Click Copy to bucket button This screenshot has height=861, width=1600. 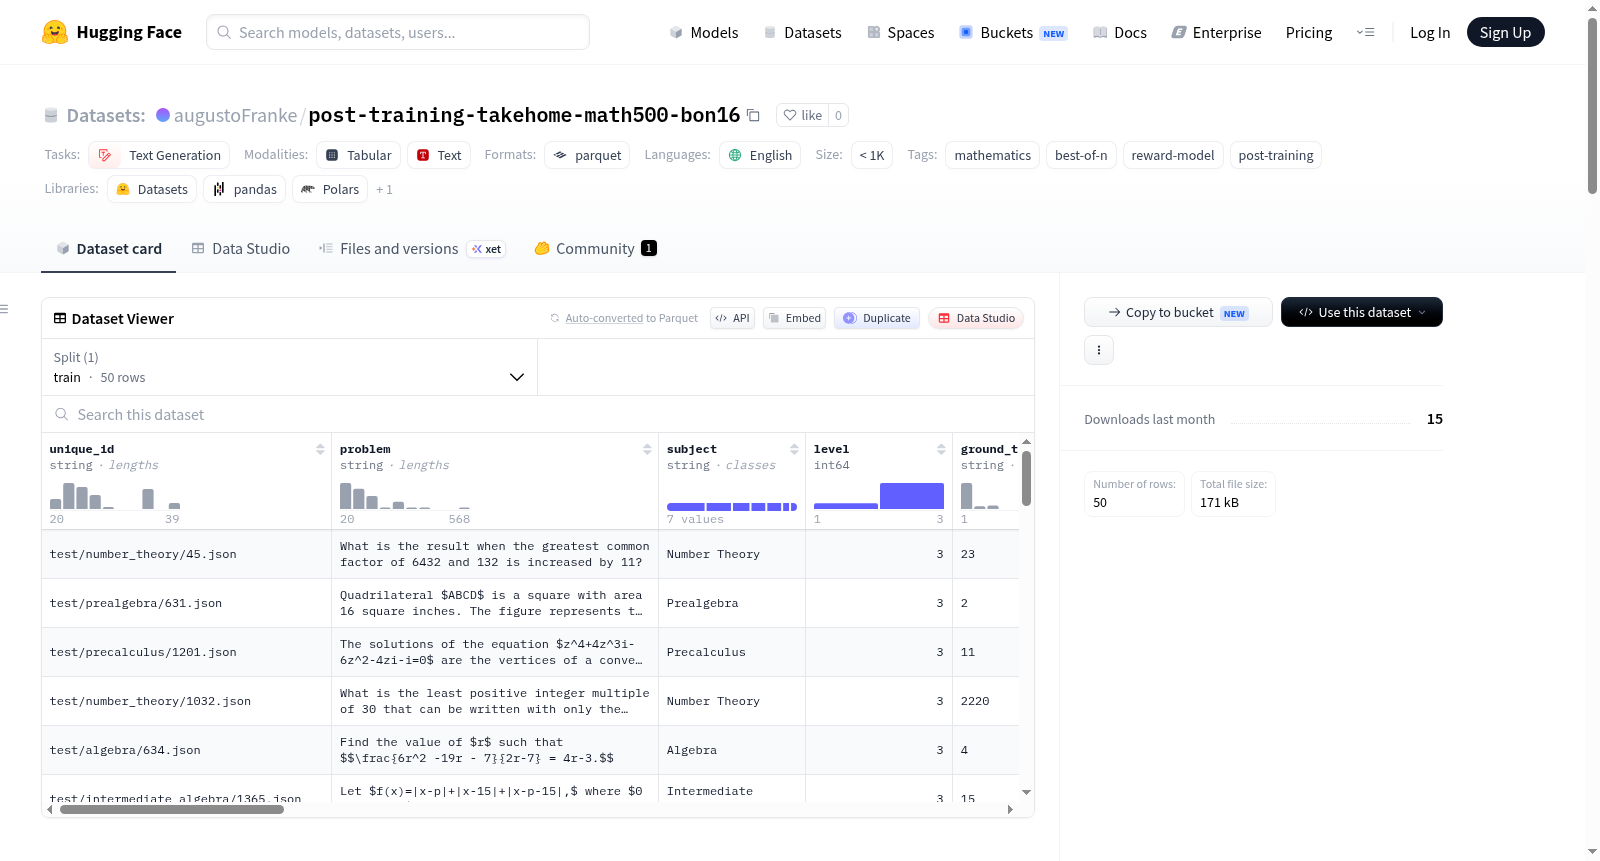1178,312
